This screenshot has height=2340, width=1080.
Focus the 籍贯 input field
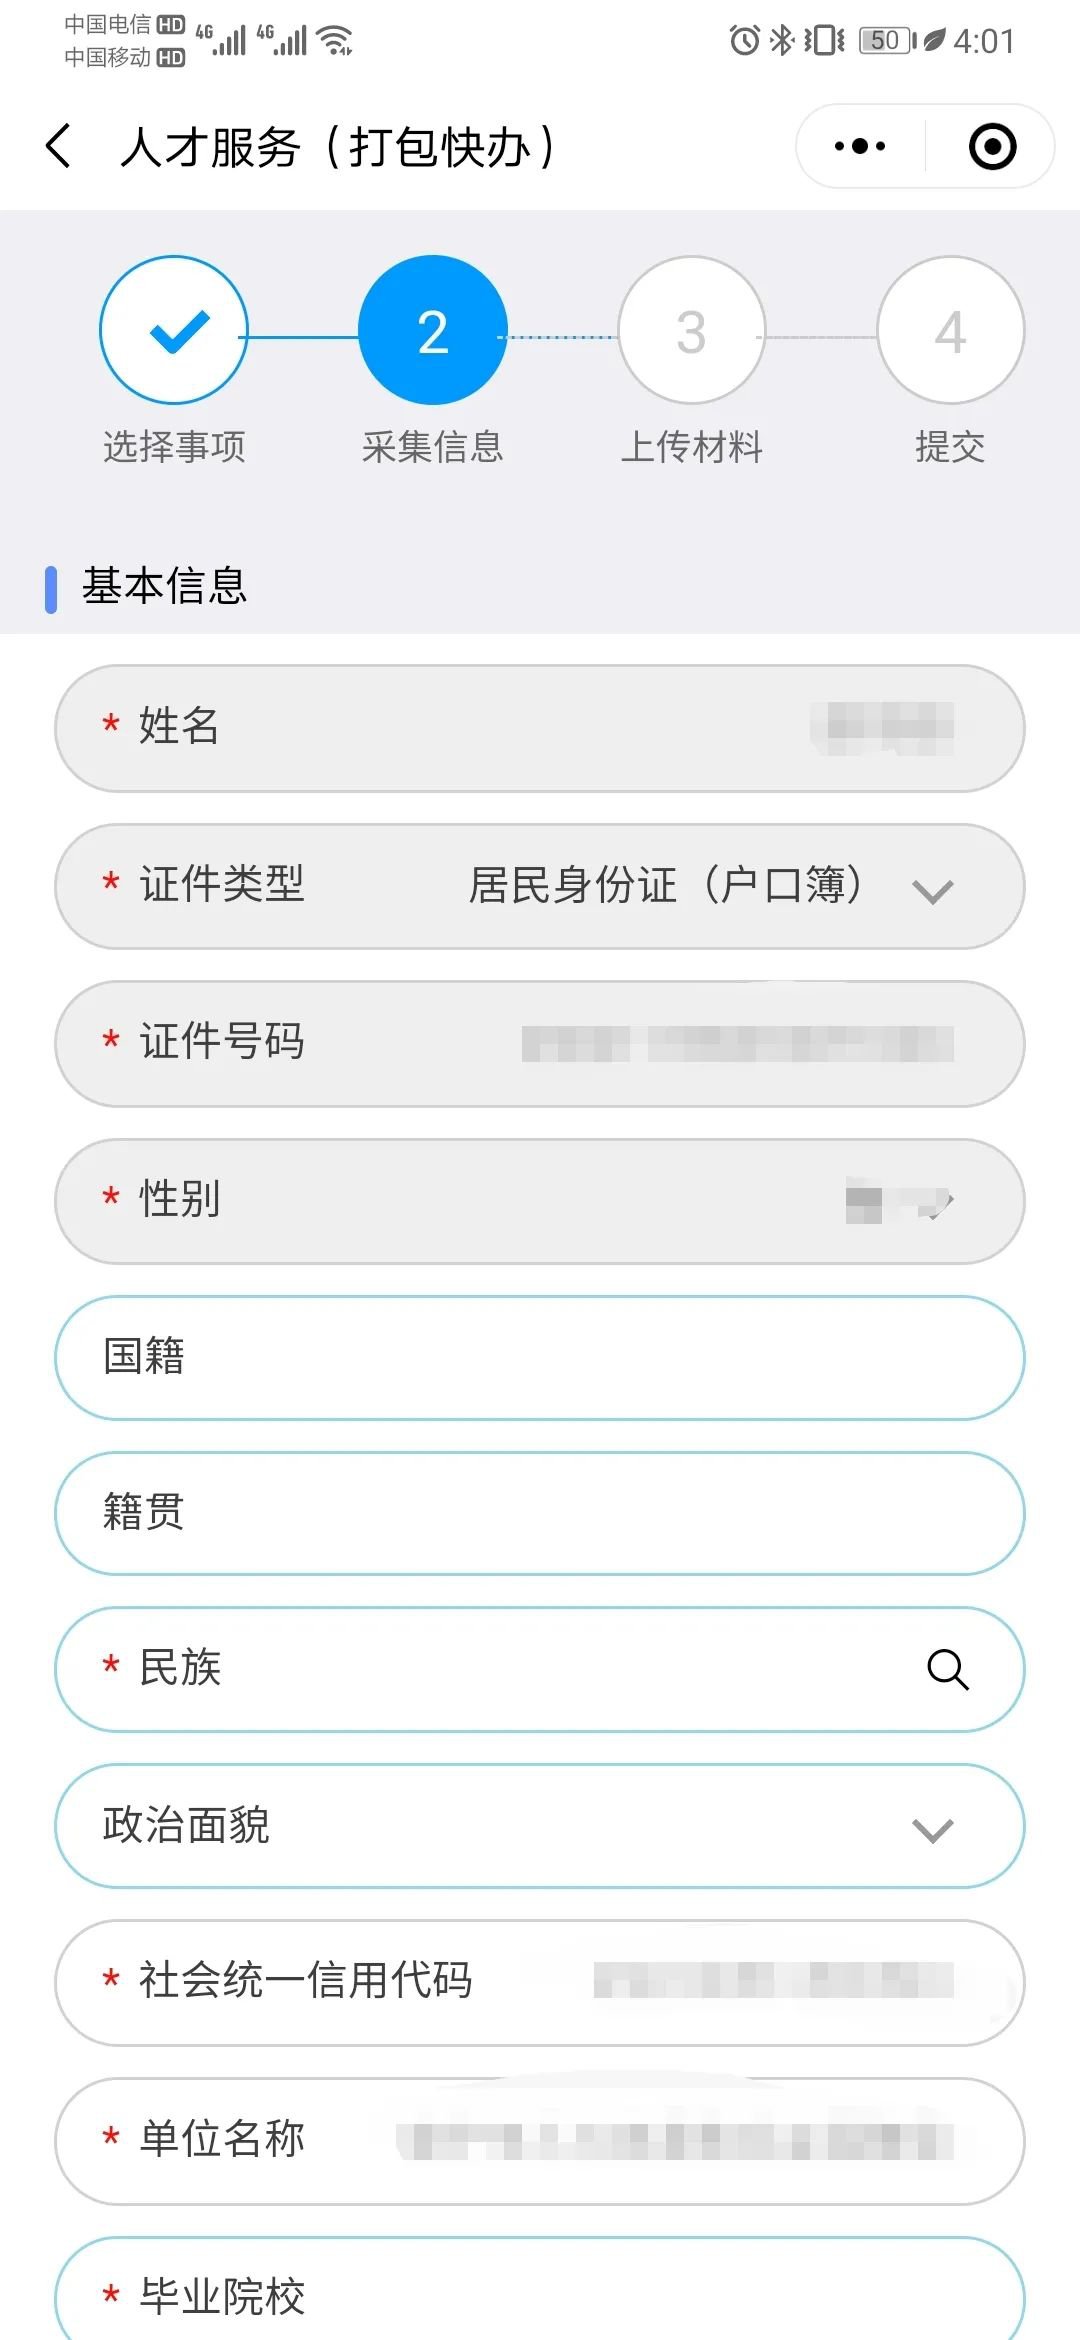click(x=540, y=1513)
